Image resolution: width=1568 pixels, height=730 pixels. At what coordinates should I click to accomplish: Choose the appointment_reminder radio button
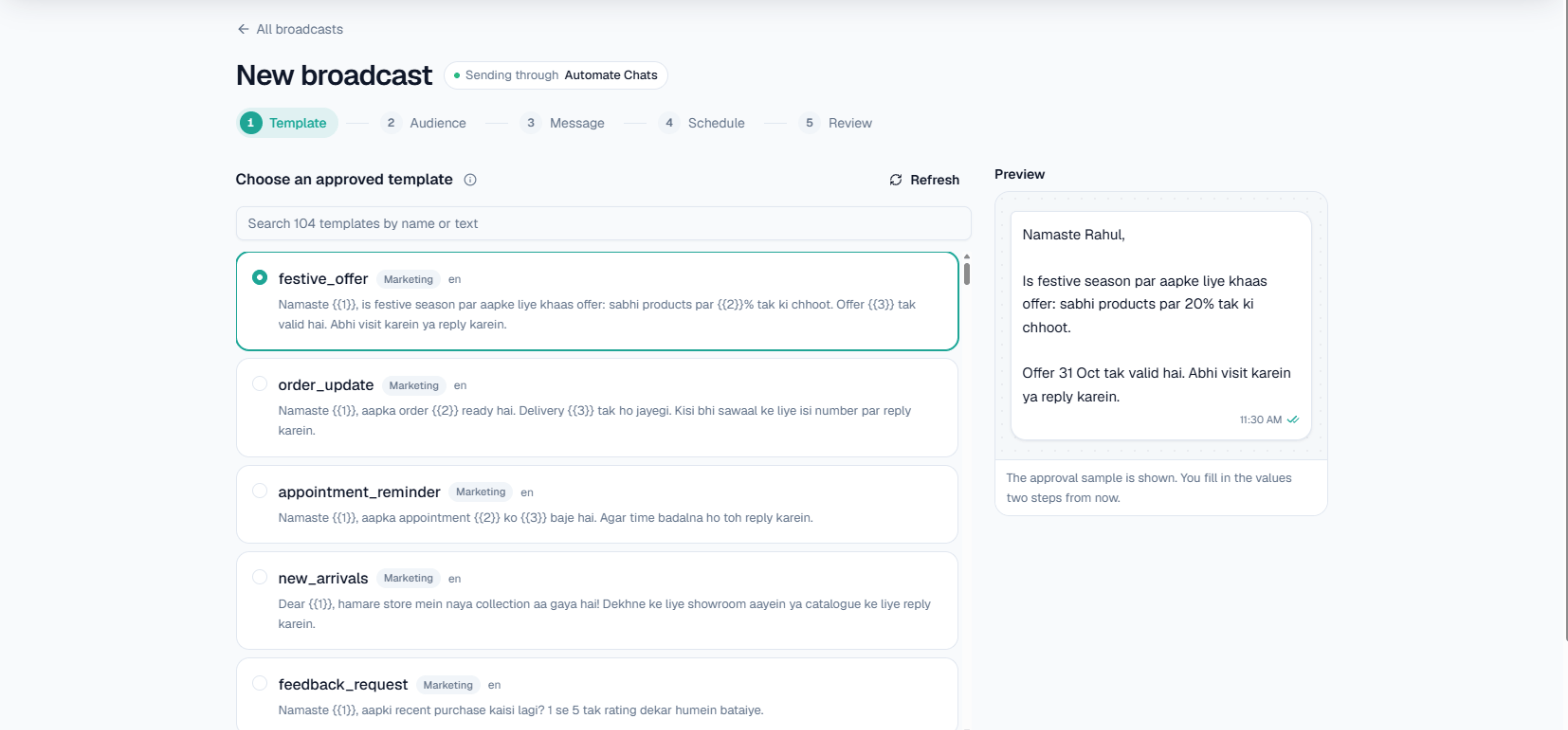[260, 490]
